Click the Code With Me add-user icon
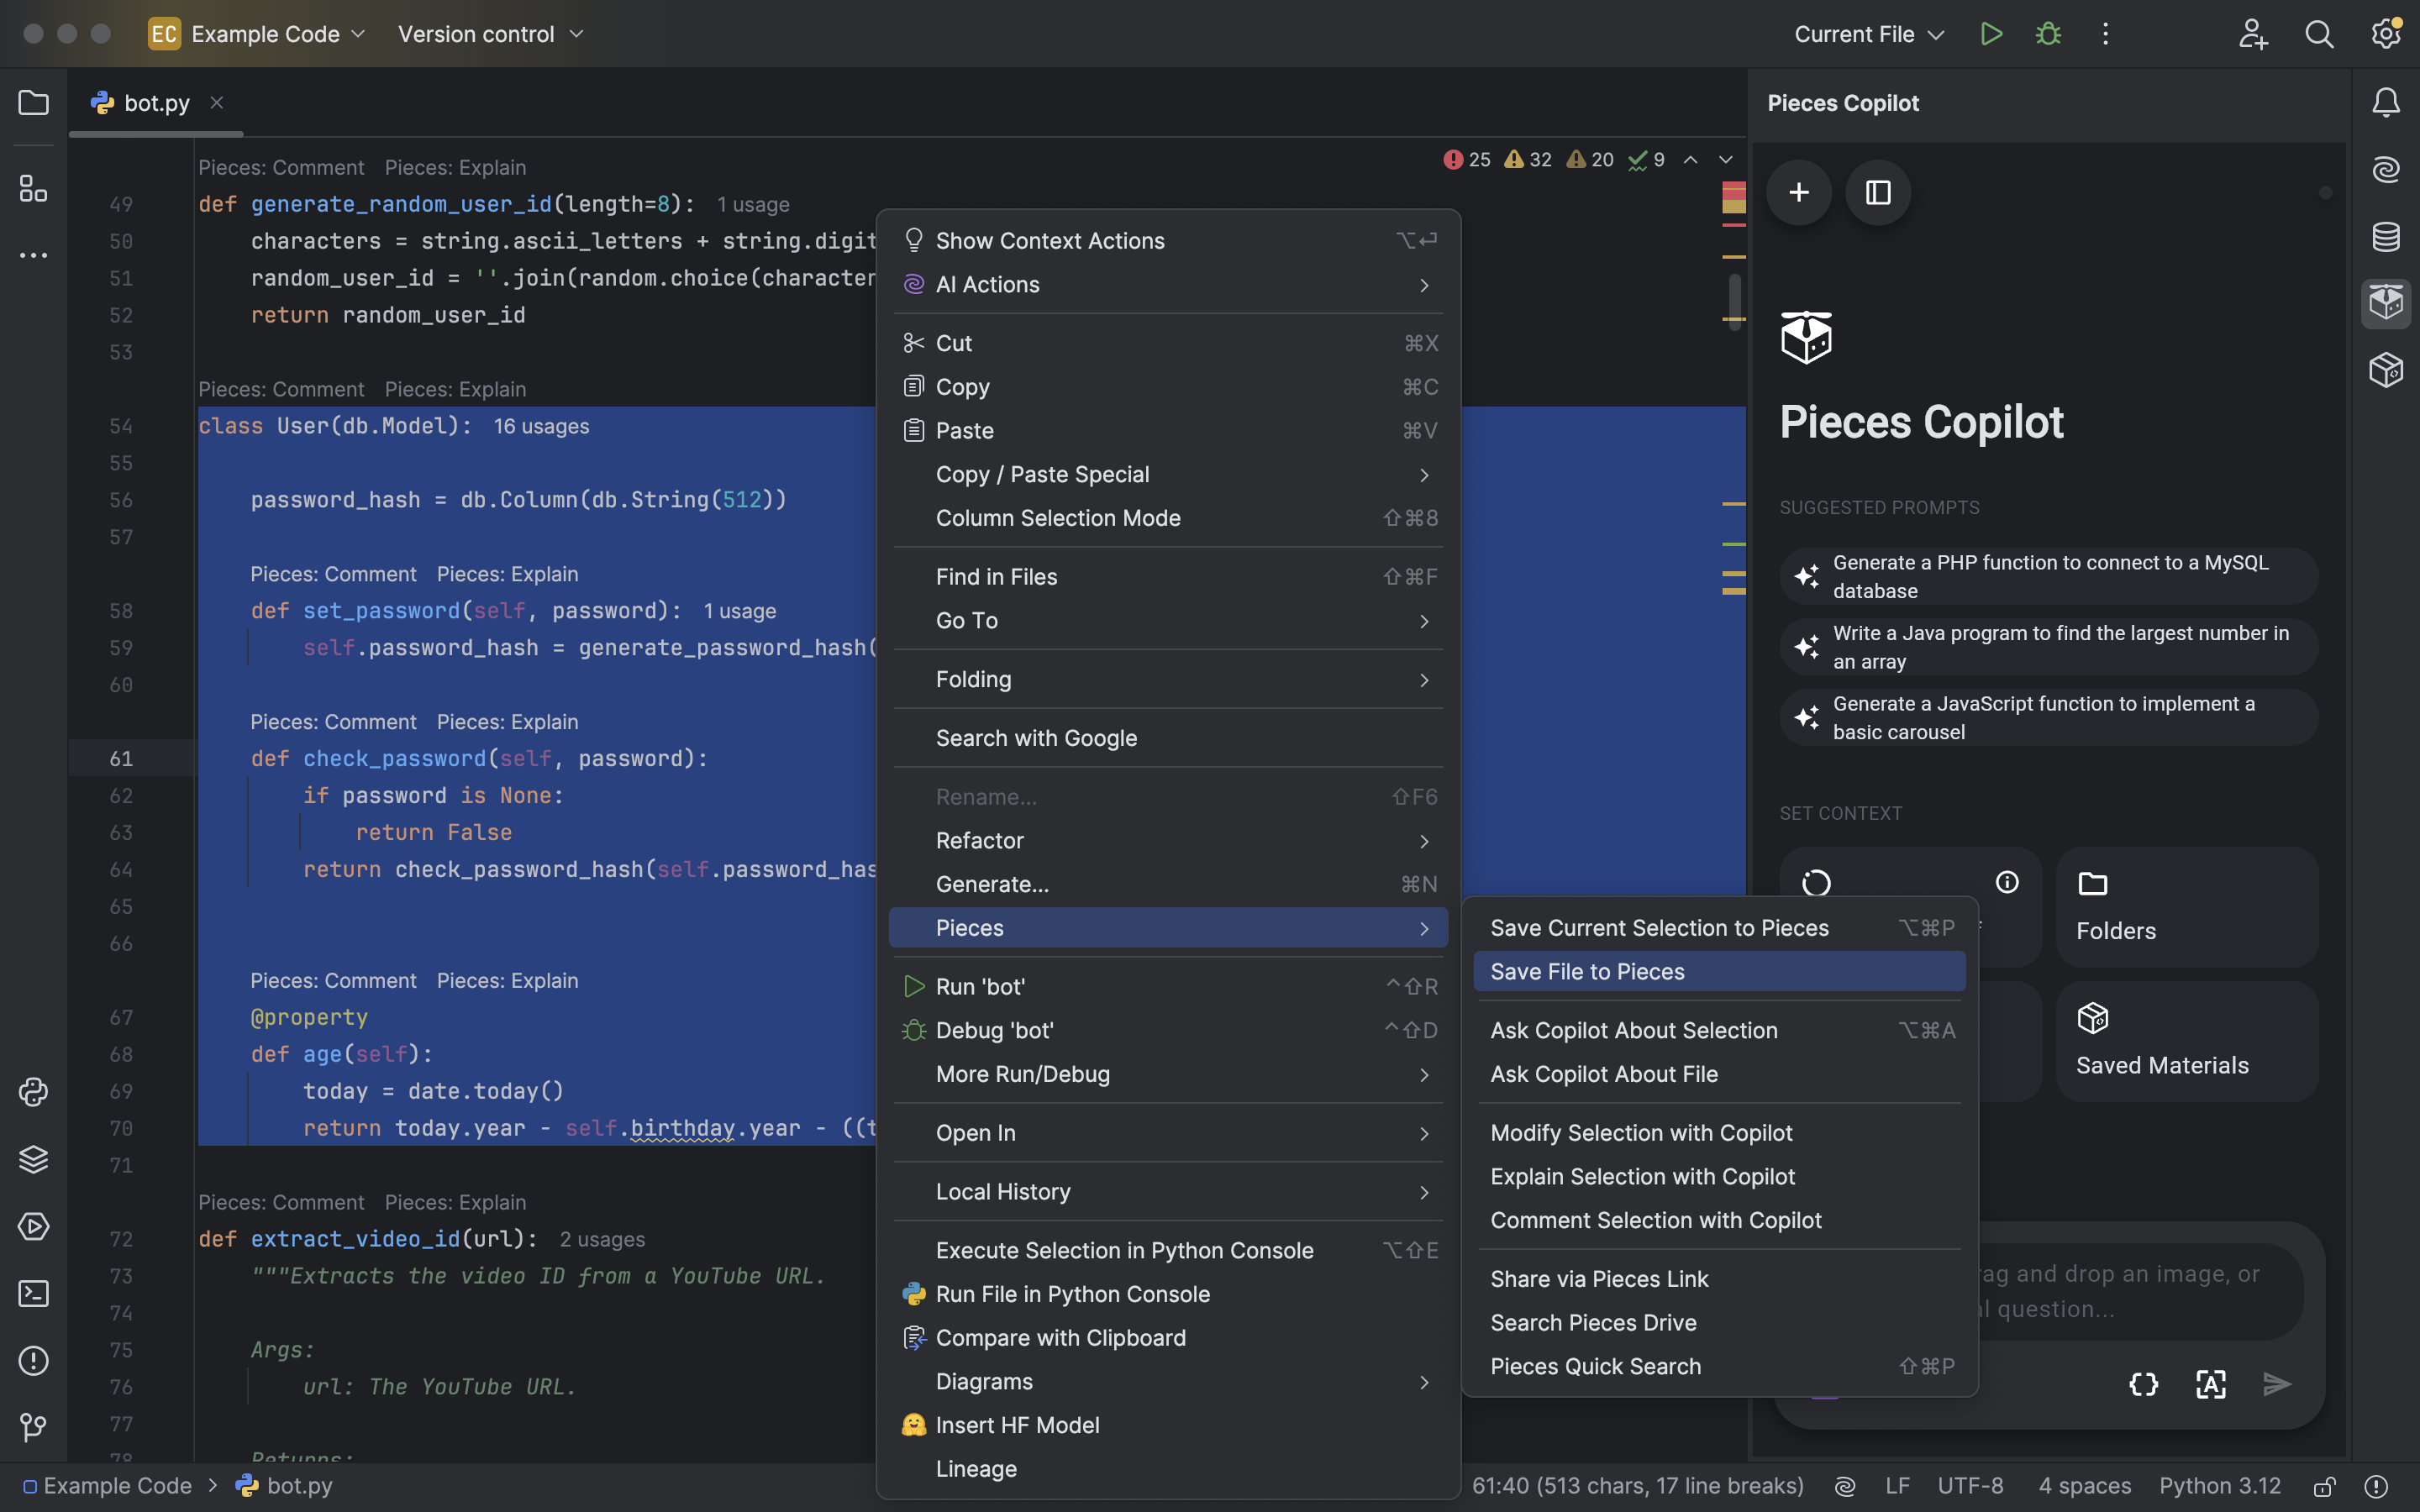Viewport: 2420px width, 1512px height. tap(2253, 34)
